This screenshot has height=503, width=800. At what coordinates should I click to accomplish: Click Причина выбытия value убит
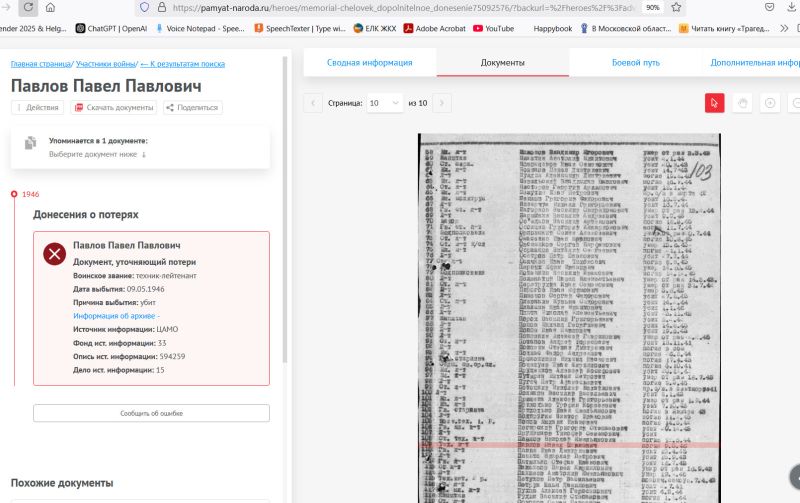pyautogui.click(x=148, y=303)
